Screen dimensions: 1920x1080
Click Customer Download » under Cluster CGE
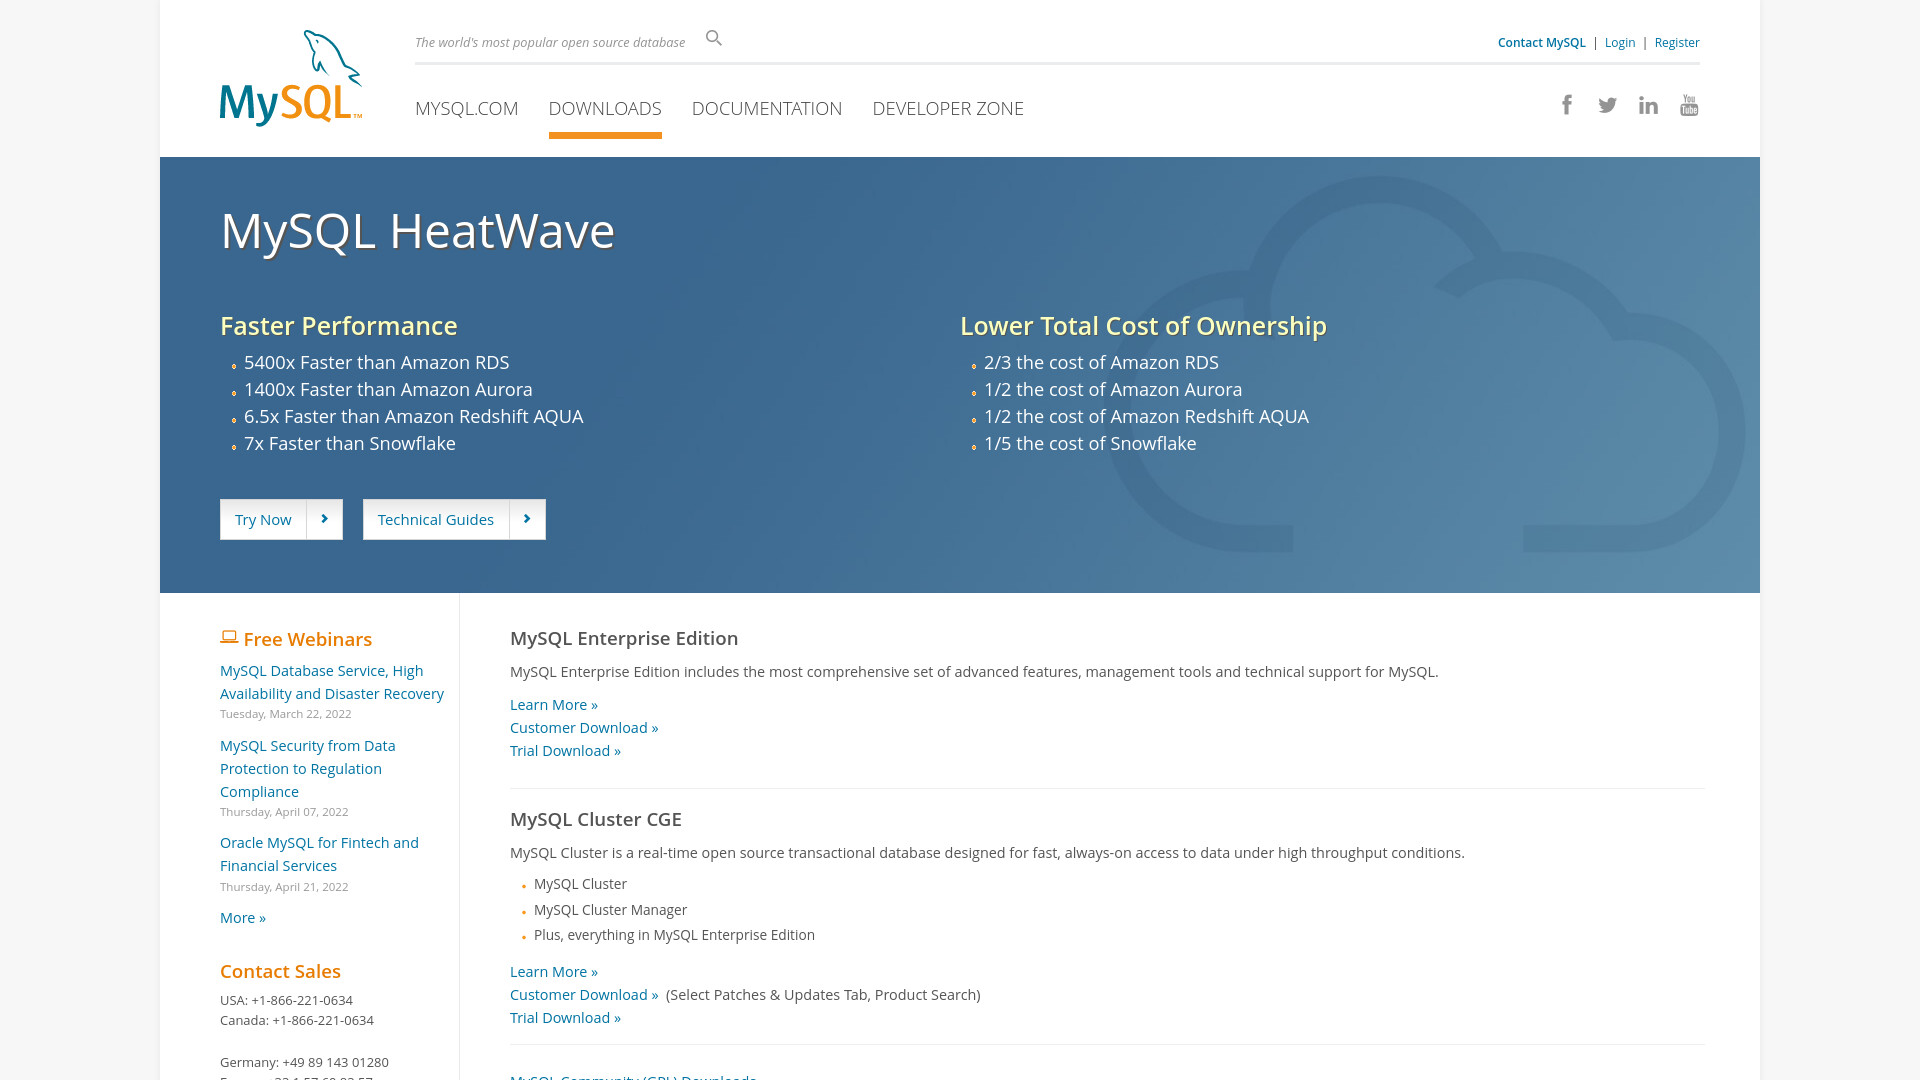pyautogui.click(x=584, y=994)
